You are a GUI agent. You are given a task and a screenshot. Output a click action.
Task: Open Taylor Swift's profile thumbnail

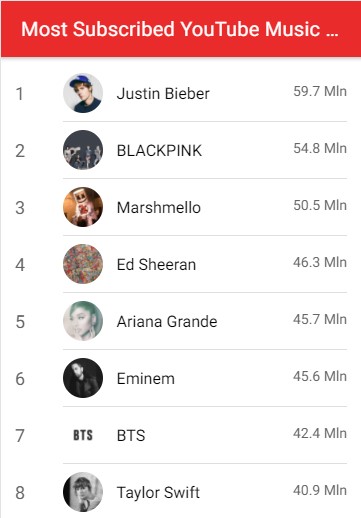pyautogui.click(x=83, y=492)
